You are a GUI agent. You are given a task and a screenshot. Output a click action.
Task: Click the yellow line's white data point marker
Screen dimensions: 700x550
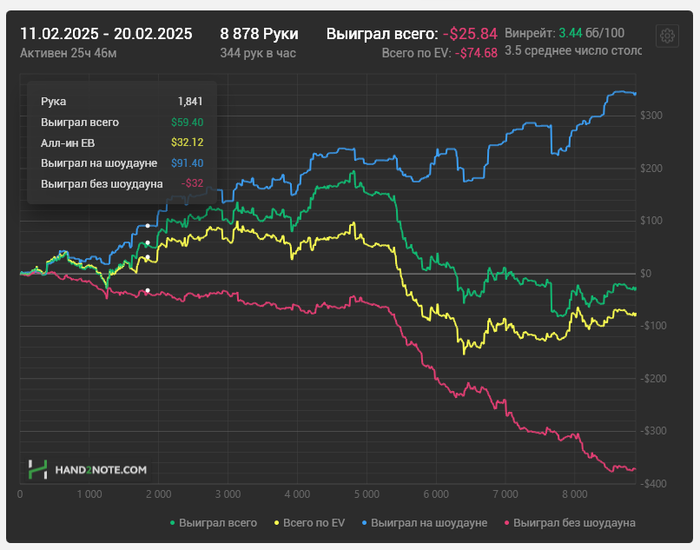pyautogui.click(x=148, y=257)
